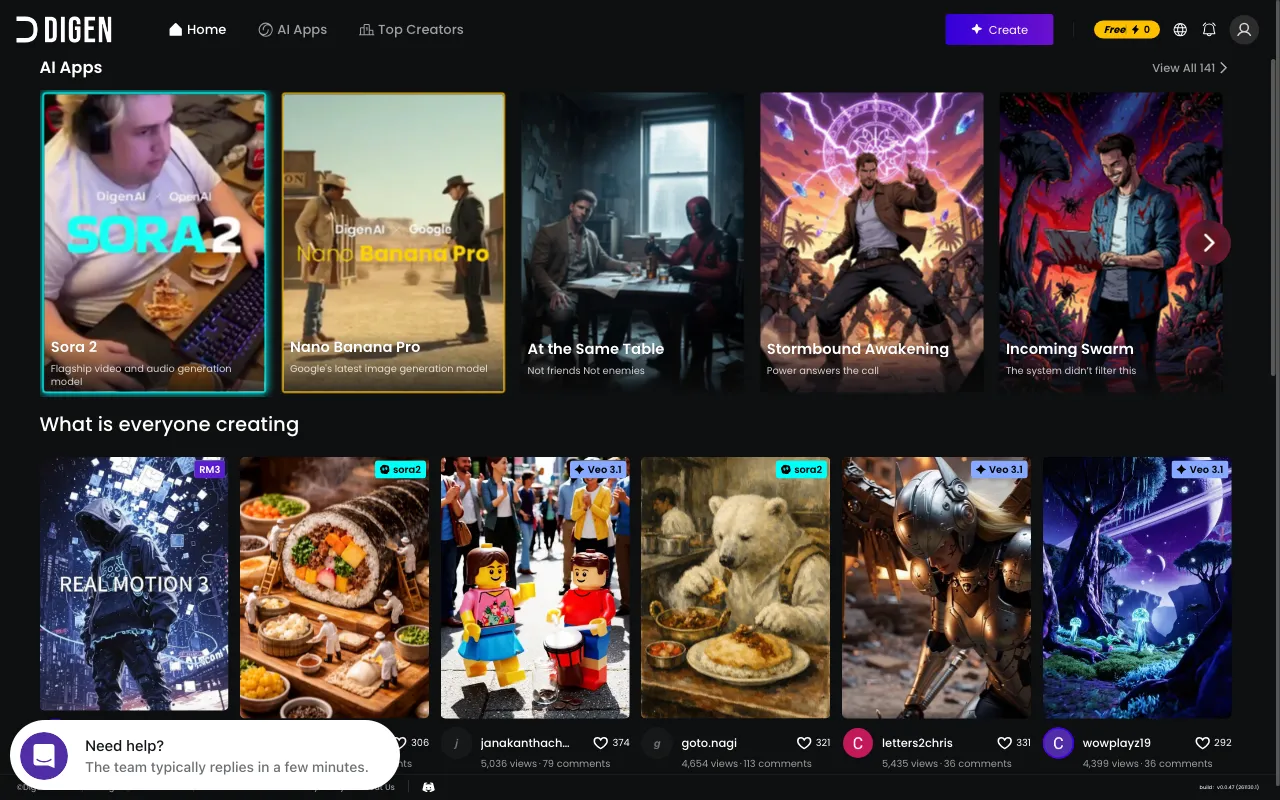The height and width of the screenshot is (800, 1280).
Task: Open the silver armored robot video
Action: pyautogui.click(x=936, y=588)
